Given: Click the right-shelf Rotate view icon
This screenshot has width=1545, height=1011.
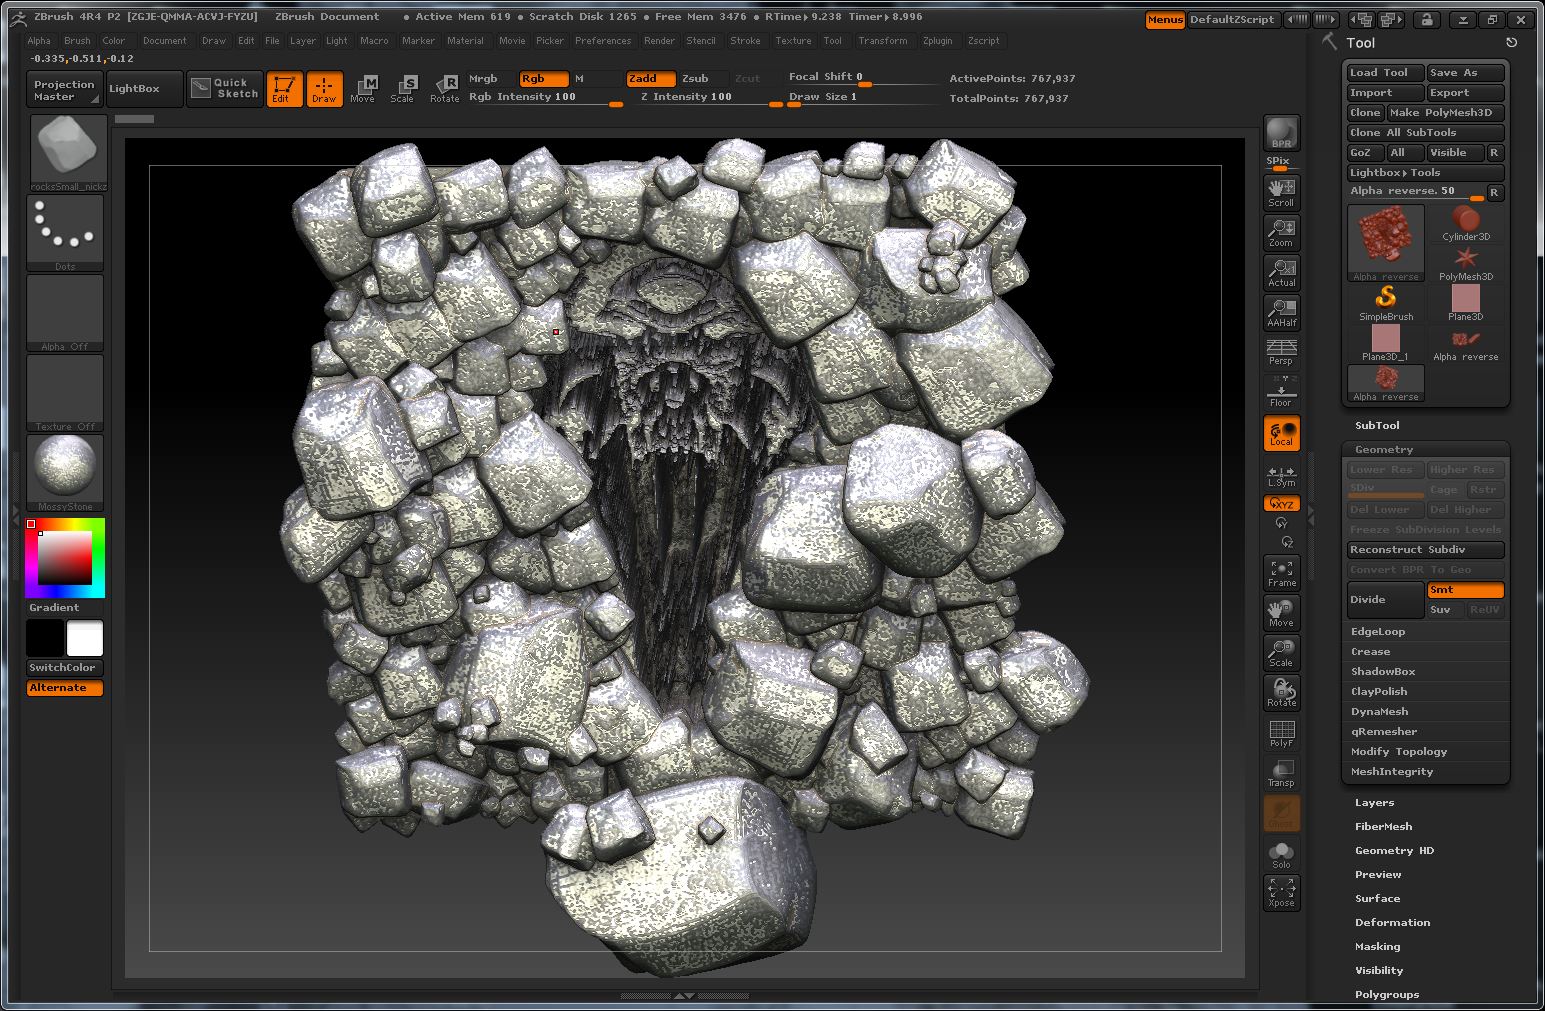Looking at the screenshot, I should click(x=1281, y=692).
